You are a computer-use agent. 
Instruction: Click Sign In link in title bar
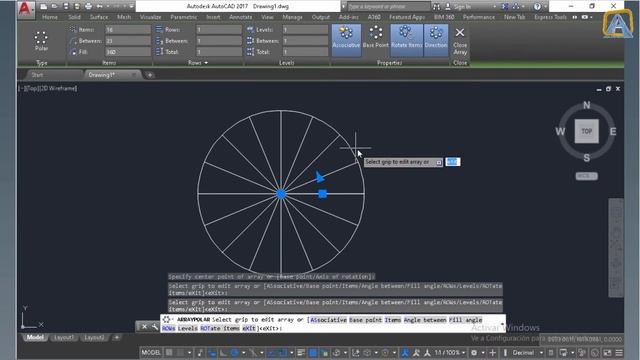462,7
